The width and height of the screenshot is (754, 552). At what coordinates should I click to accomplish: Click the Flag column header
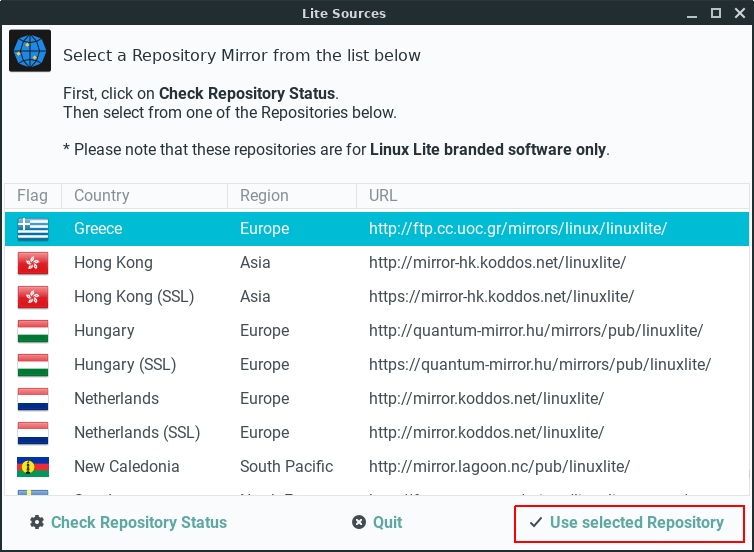(x=32, y=196)
